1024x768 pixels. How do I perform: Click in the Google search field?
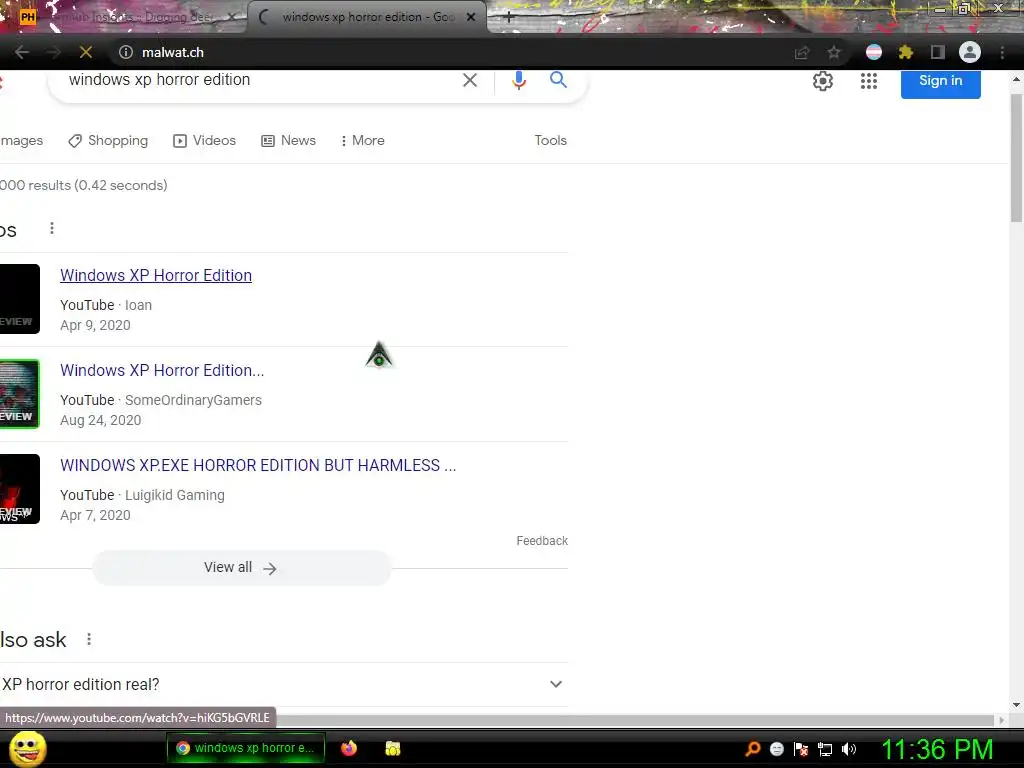(x=261, y=80)
